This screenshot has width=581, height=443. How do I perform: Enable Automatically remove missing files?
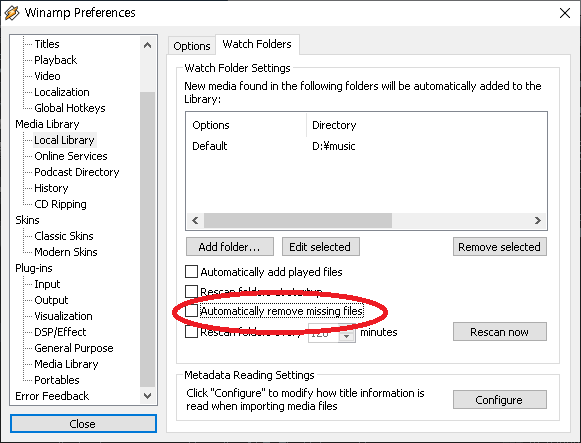point(191,311)
